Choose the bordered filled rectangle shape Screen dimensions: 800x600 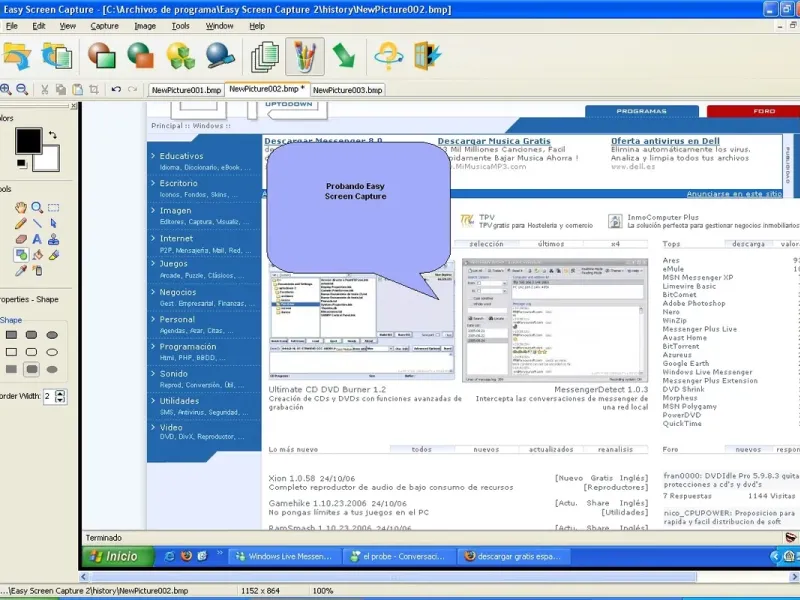pyautogui.click(x=11, y=335)
